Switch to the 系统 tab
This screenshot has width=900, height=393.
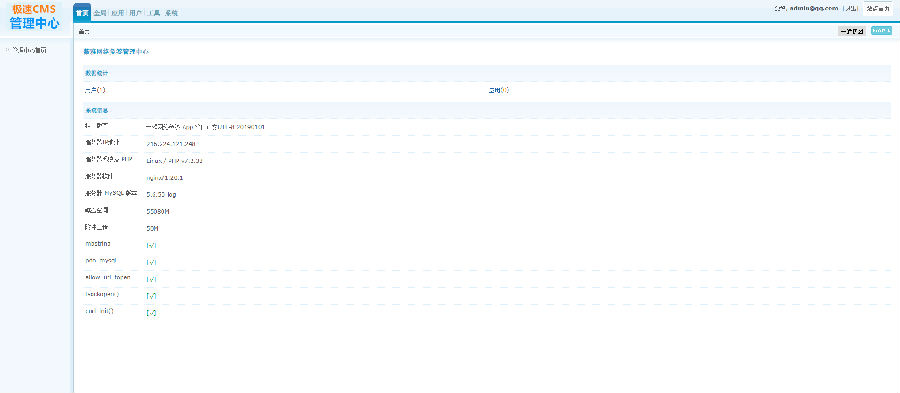click(x=171, y=13)
